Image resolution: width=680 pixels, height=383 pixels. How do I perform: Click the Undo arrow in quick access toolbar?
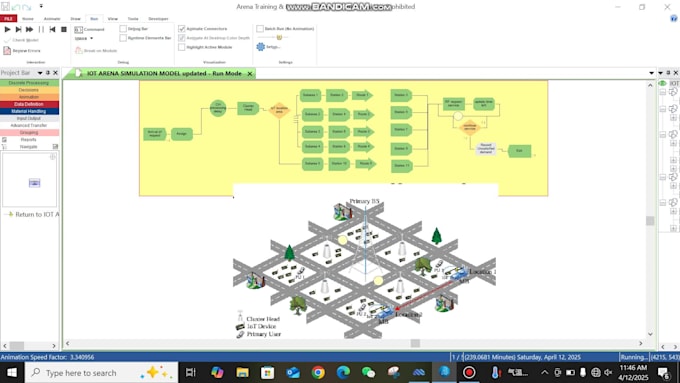pyautogui.click(x=16, y=7)
